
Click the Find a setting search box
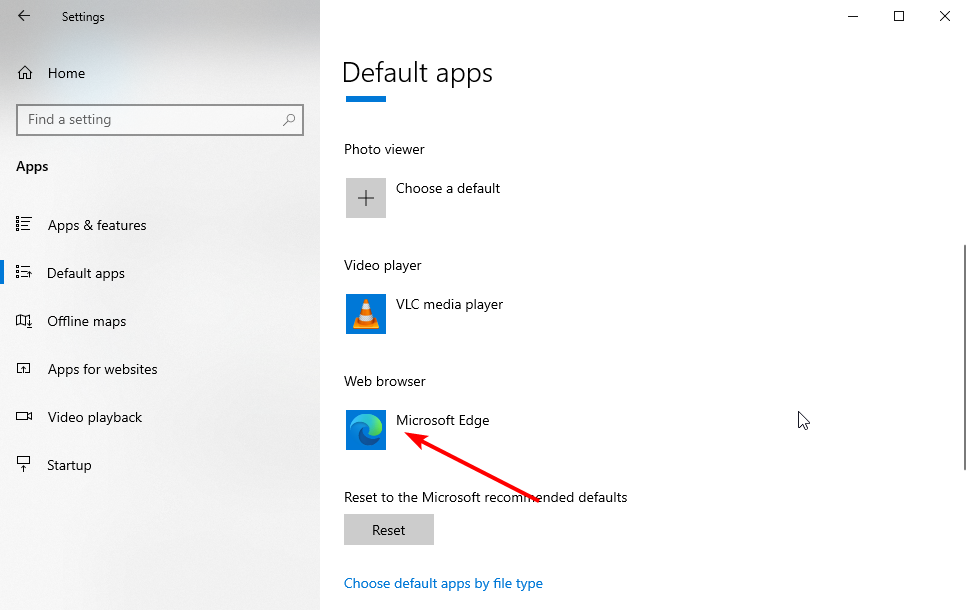click(x=160, y=120)
